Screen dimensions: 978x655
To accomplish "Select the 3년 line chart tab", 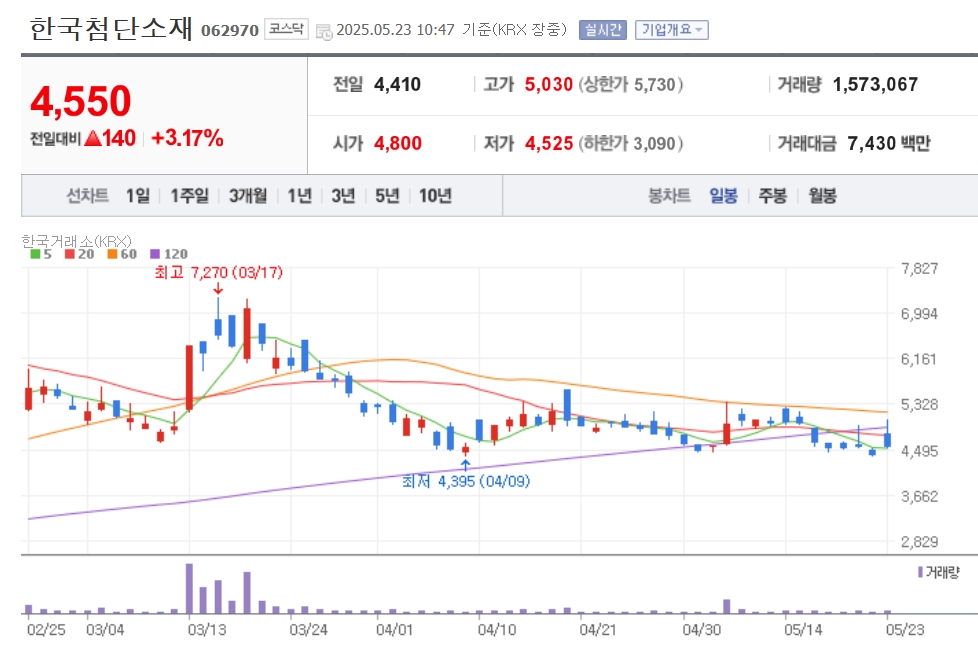I will click(x=343, y=196).
